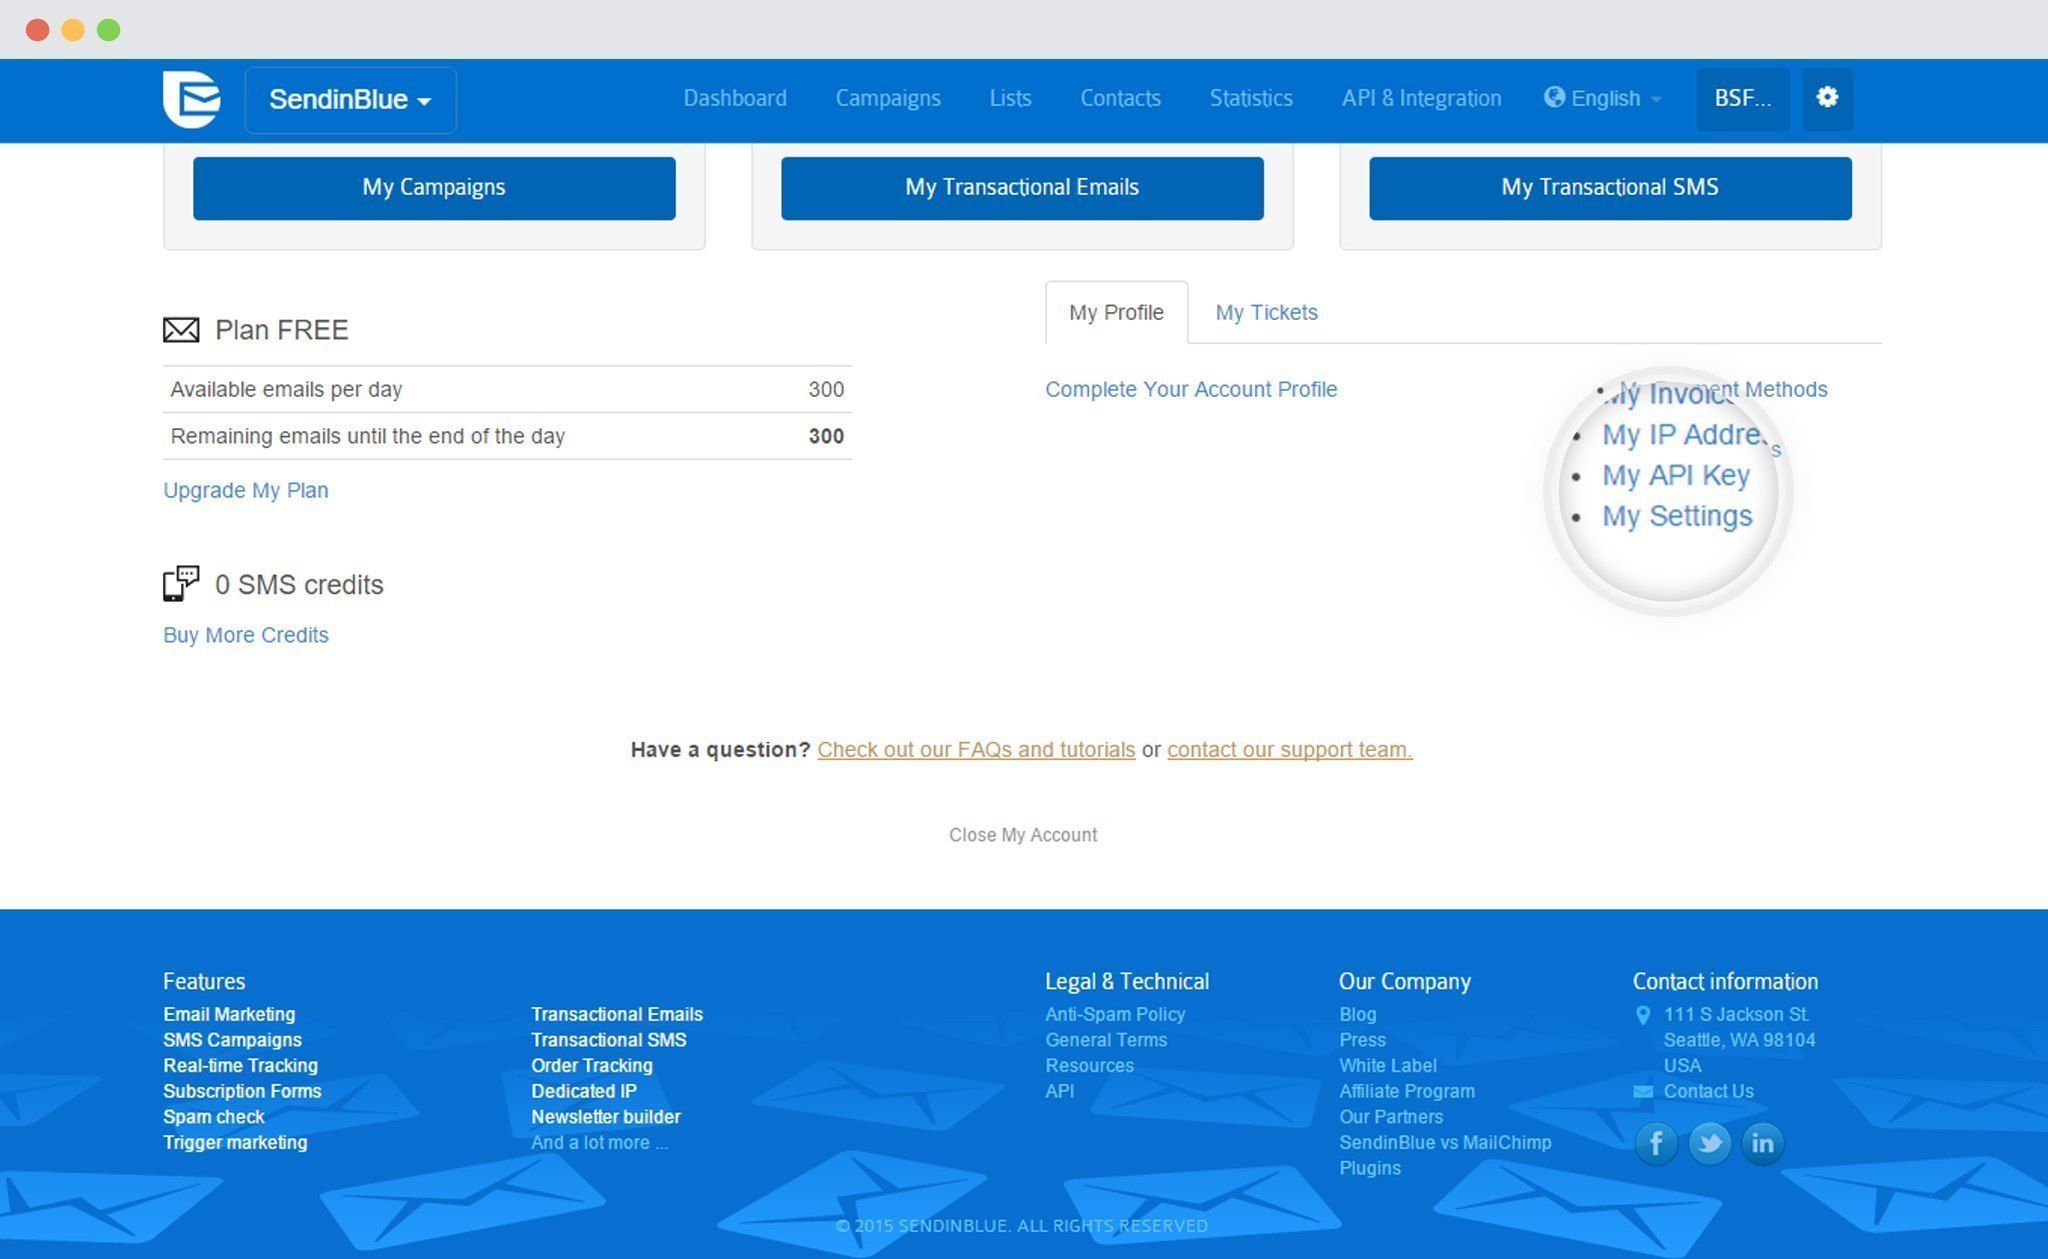Open Complete Your Account Profile link

click(1191, 389)
